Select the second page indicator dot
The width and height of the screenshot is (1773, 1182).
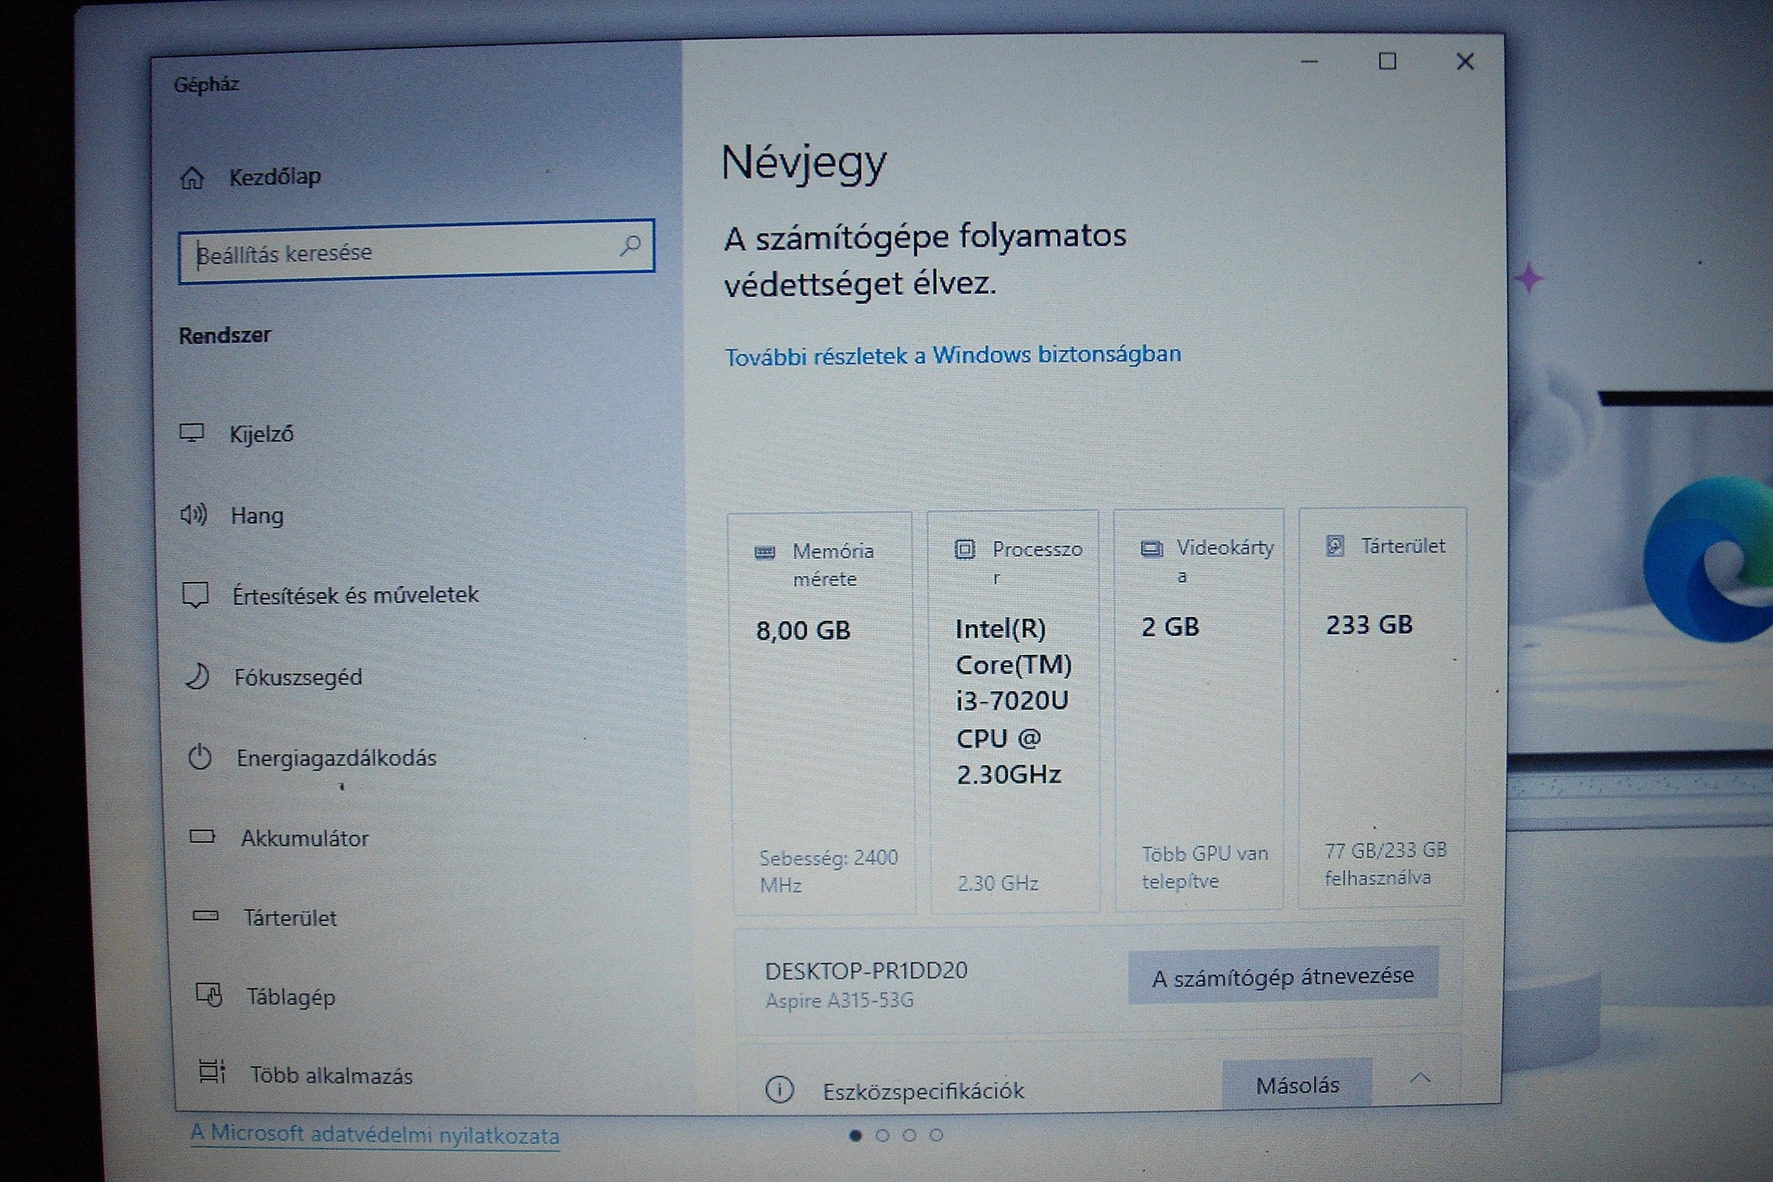[x=882, y=1135]
